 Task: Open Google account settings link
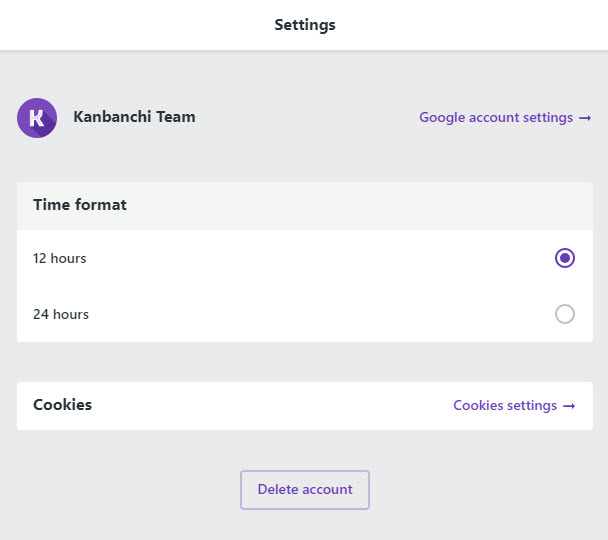(x=505, y=117)
